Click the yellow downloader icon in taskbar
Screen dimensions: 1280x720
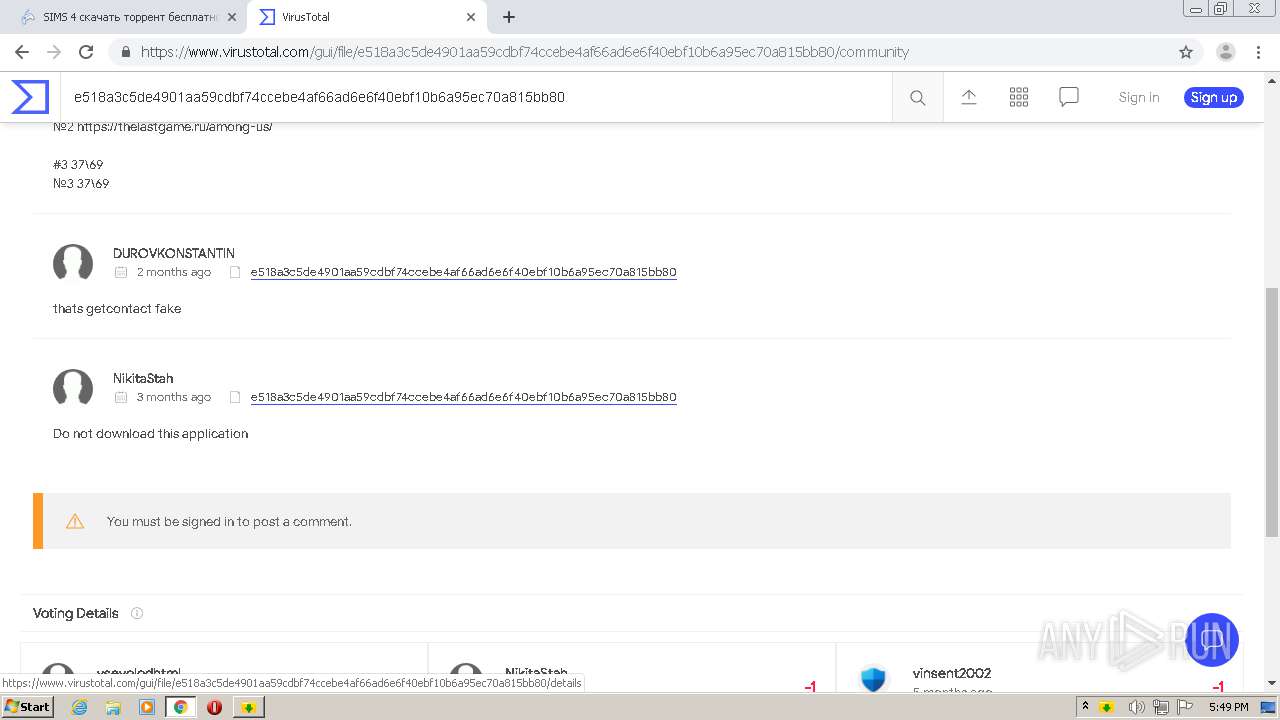[248, 707]
